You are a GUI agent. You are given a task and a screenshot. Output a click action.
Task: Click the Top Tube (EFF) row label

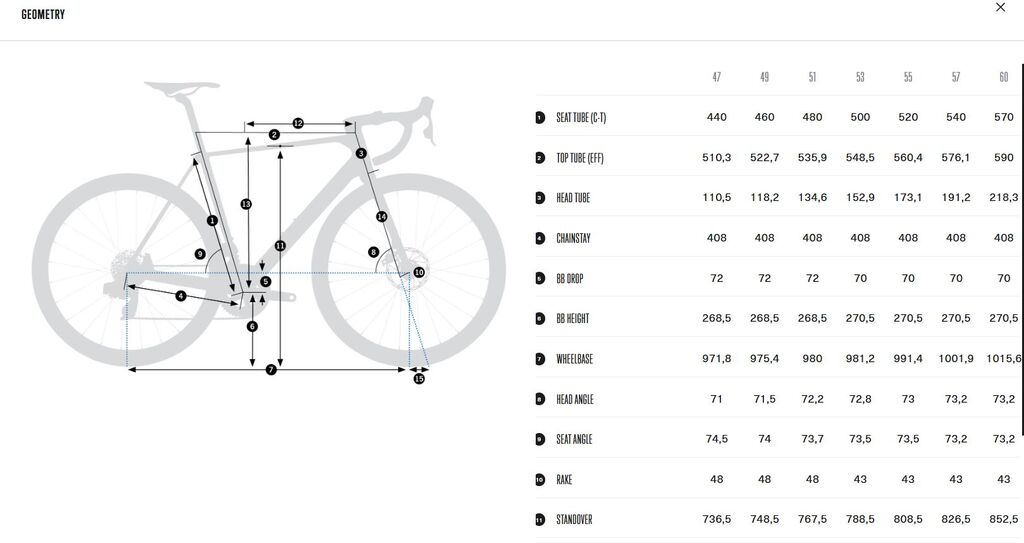tap(580, 158)
